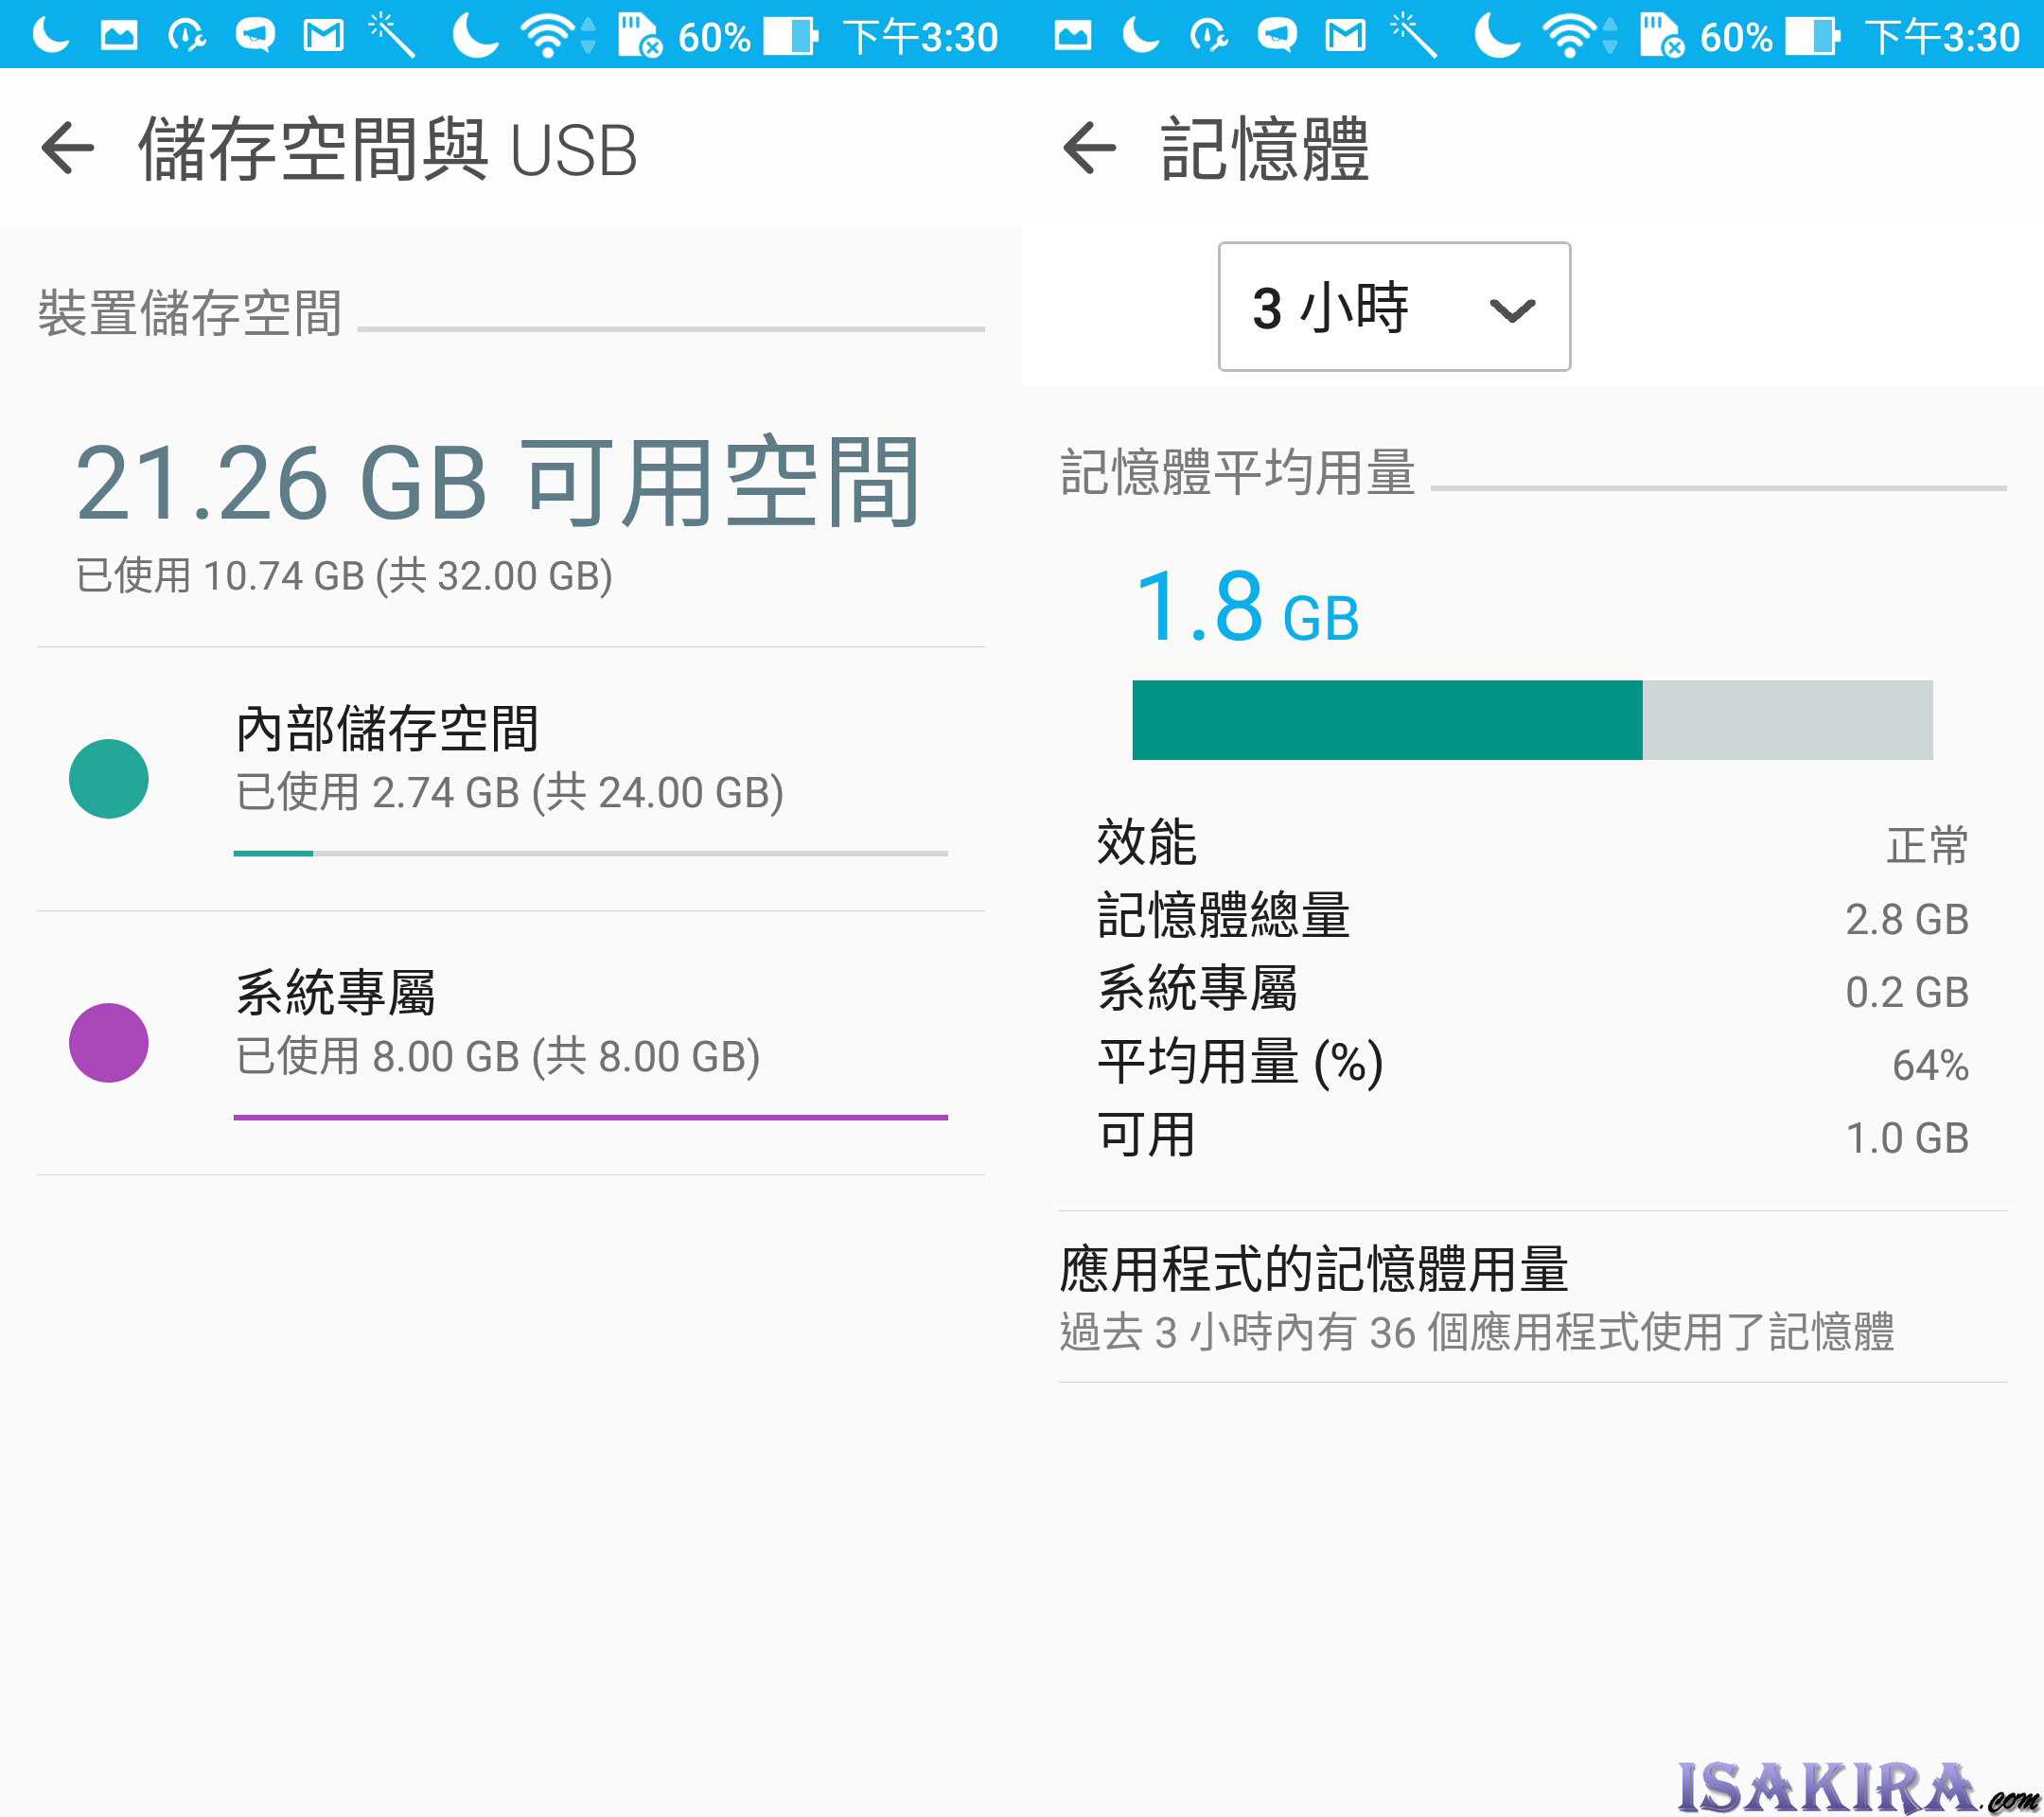The image size is (2044, 1817).
Task: Tap the green memory usage bar
Action: pos(1386,720)
